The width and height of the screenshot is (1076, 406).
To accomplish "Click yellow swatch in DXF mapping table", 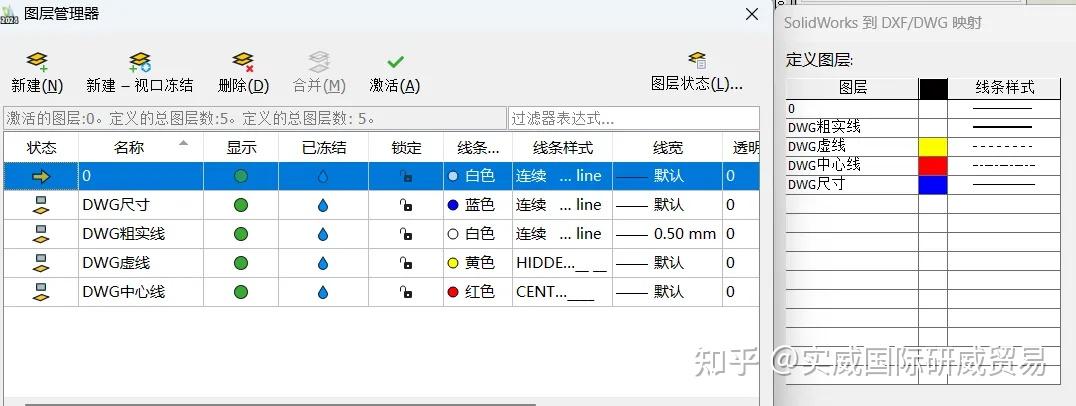I will 933,147.
